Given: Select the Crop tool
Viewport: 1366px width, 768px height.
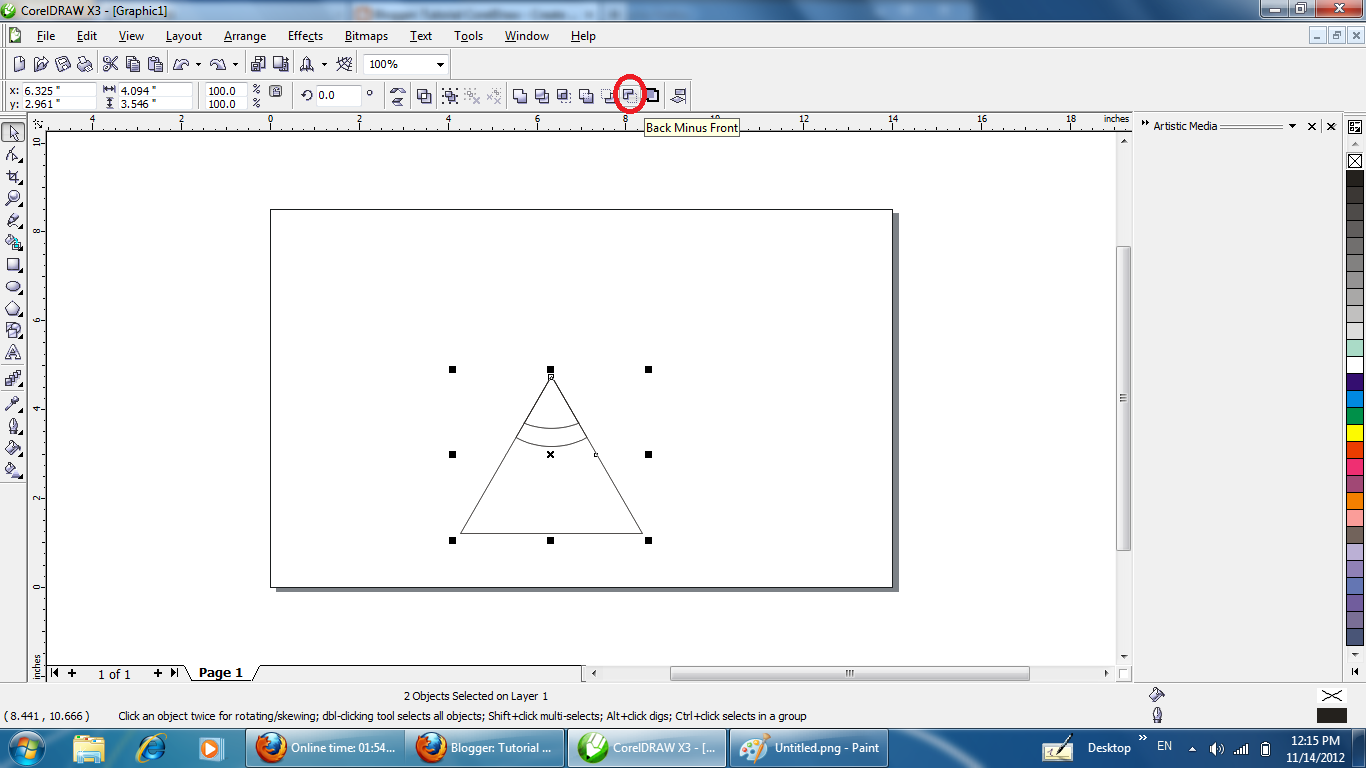Looking at the screenshot, I should coord(14,177).
